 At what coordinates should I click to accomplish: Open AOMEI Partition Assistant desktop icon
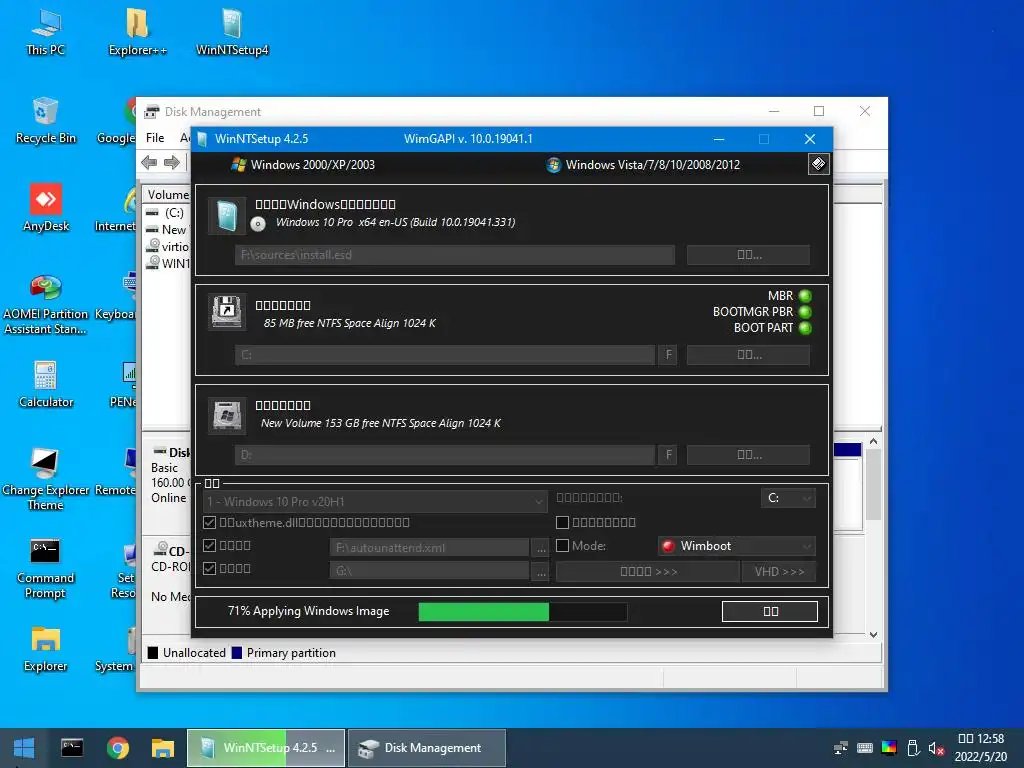click(45, 304)
